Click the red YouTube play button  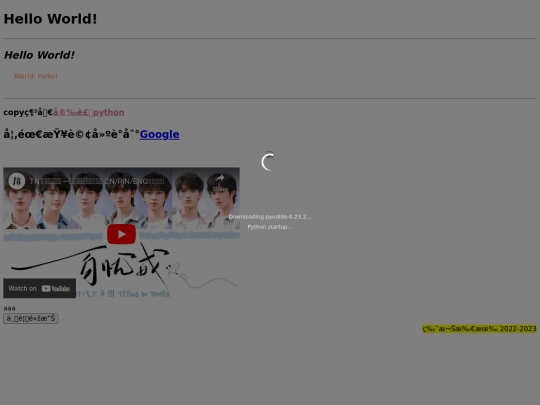pos(121,234)
